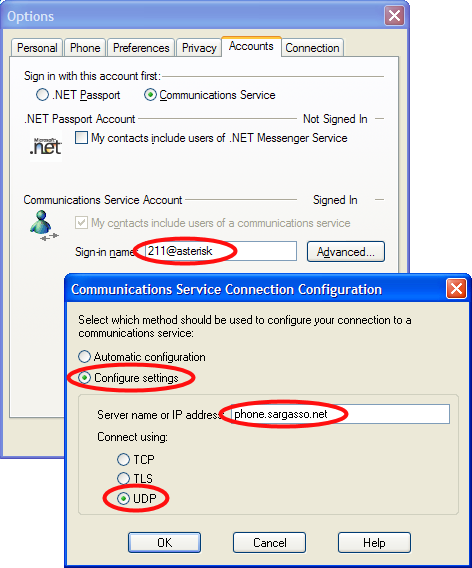472x568 pixels.
Task: Click the Microsoft .net Passport logo
Action: pos(46,146)
